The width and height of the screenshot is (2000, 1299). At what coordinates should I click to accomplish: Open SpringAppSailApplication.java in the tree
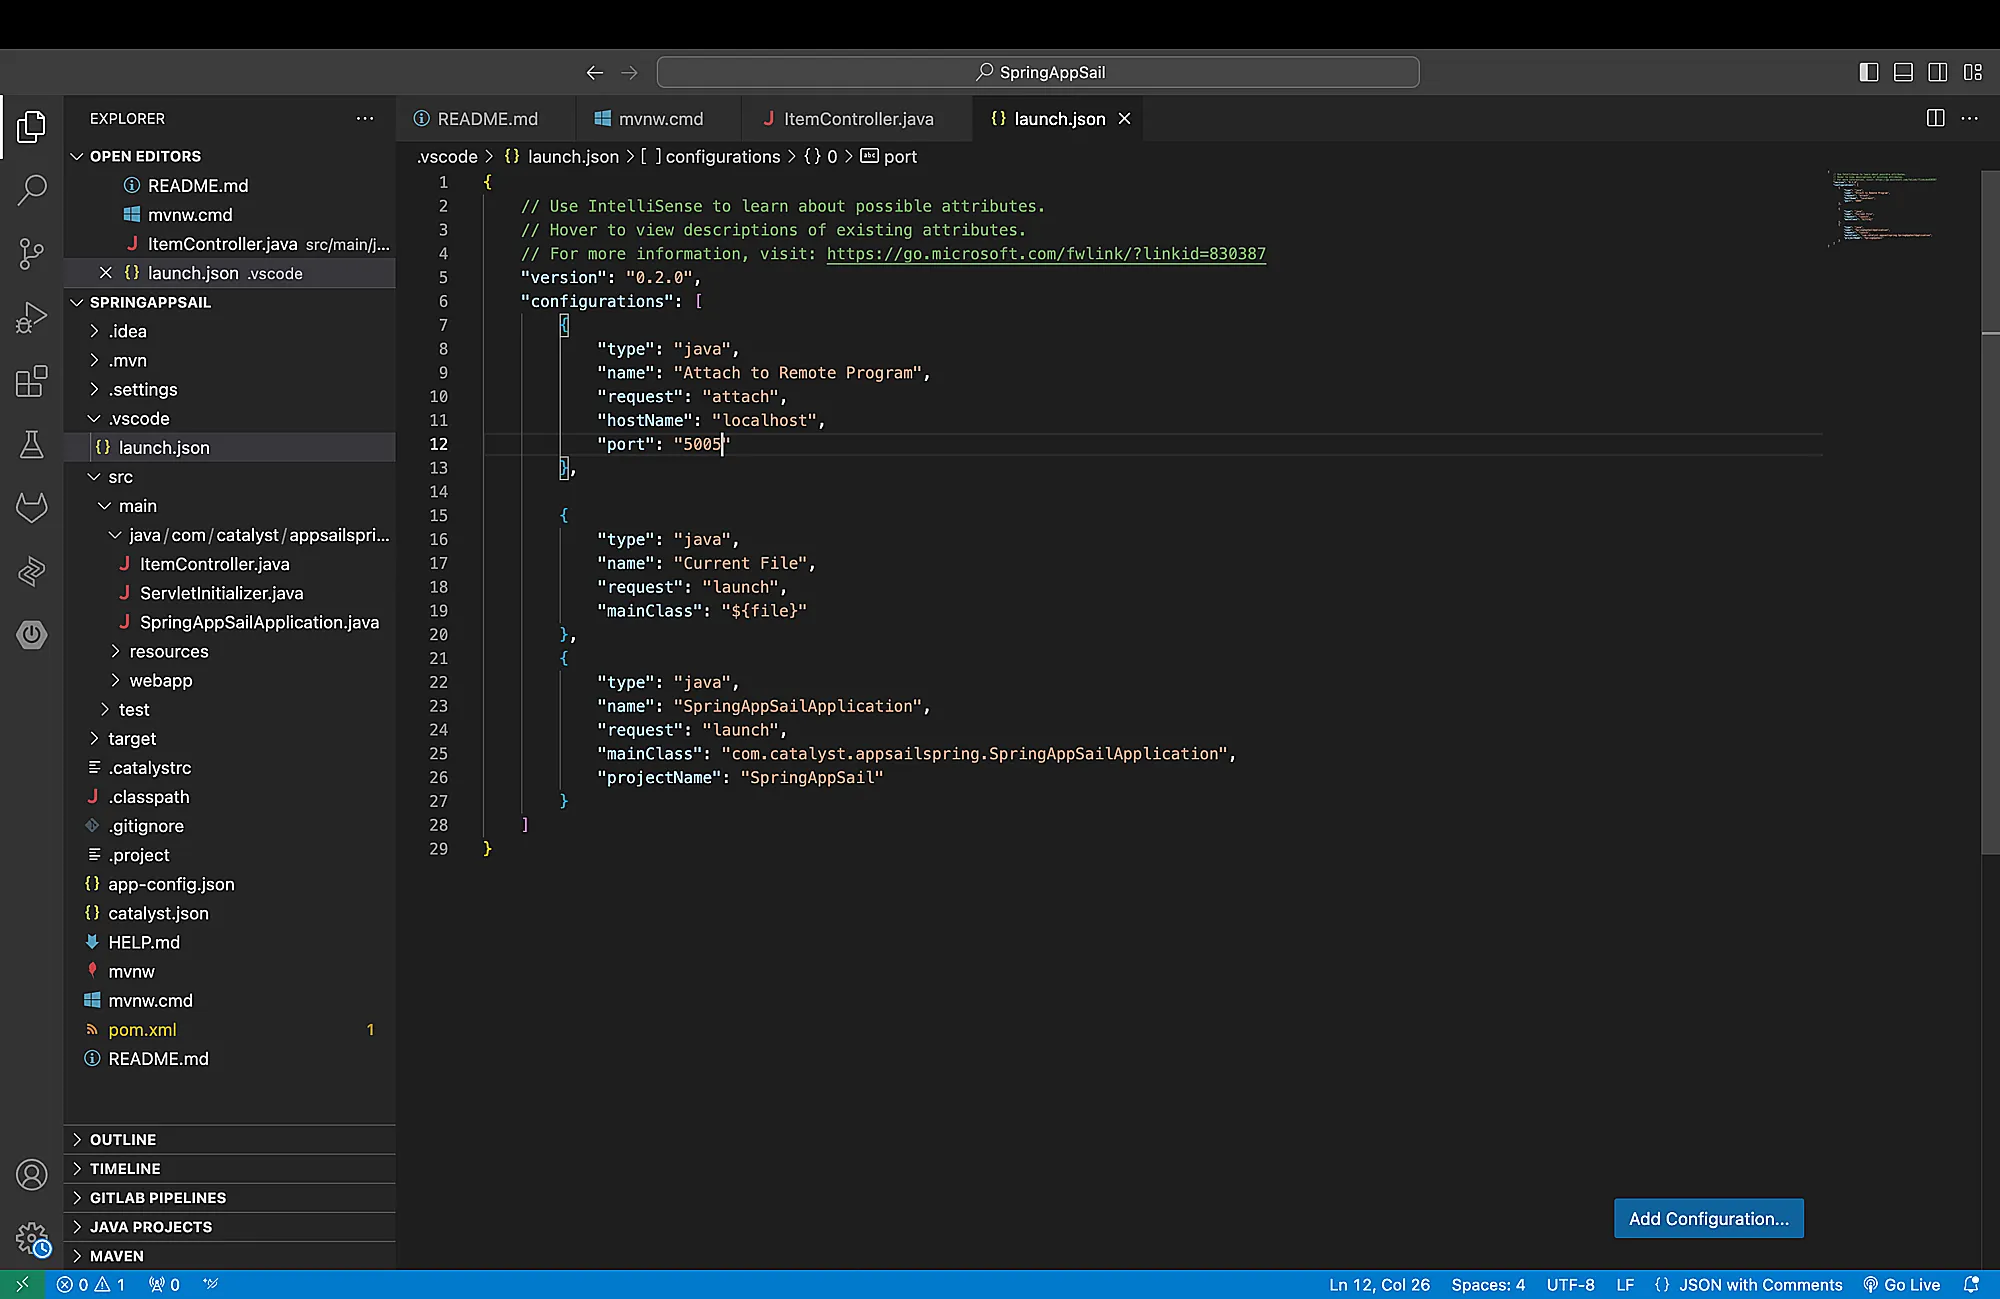(230, 622)
